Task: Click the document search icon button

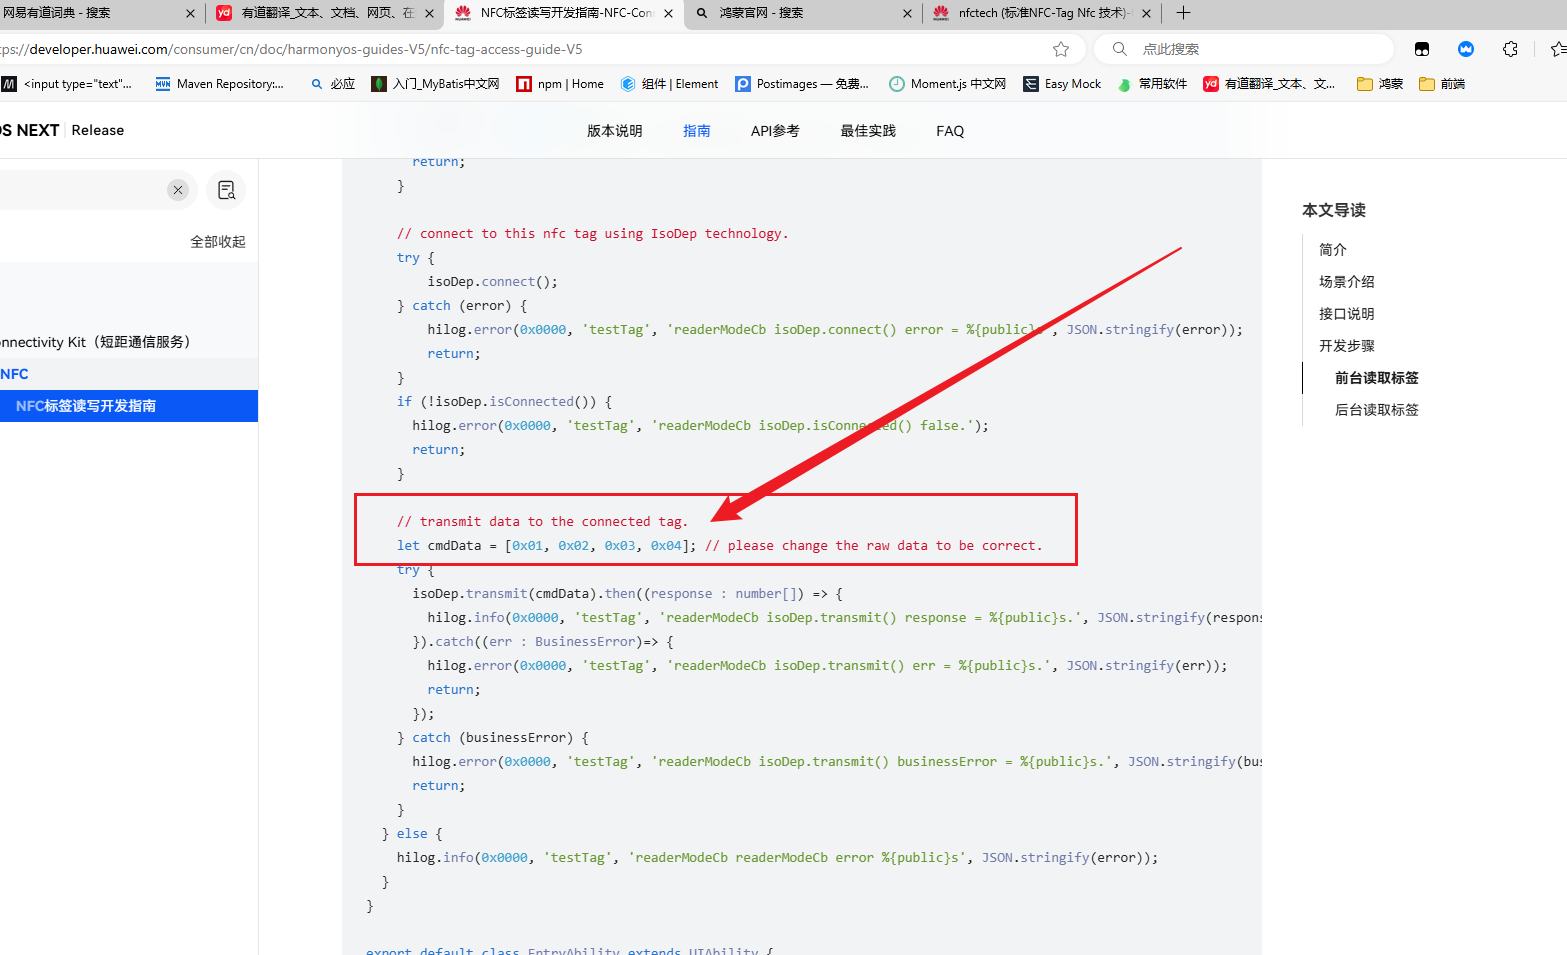Action: (x=226, y=190)
